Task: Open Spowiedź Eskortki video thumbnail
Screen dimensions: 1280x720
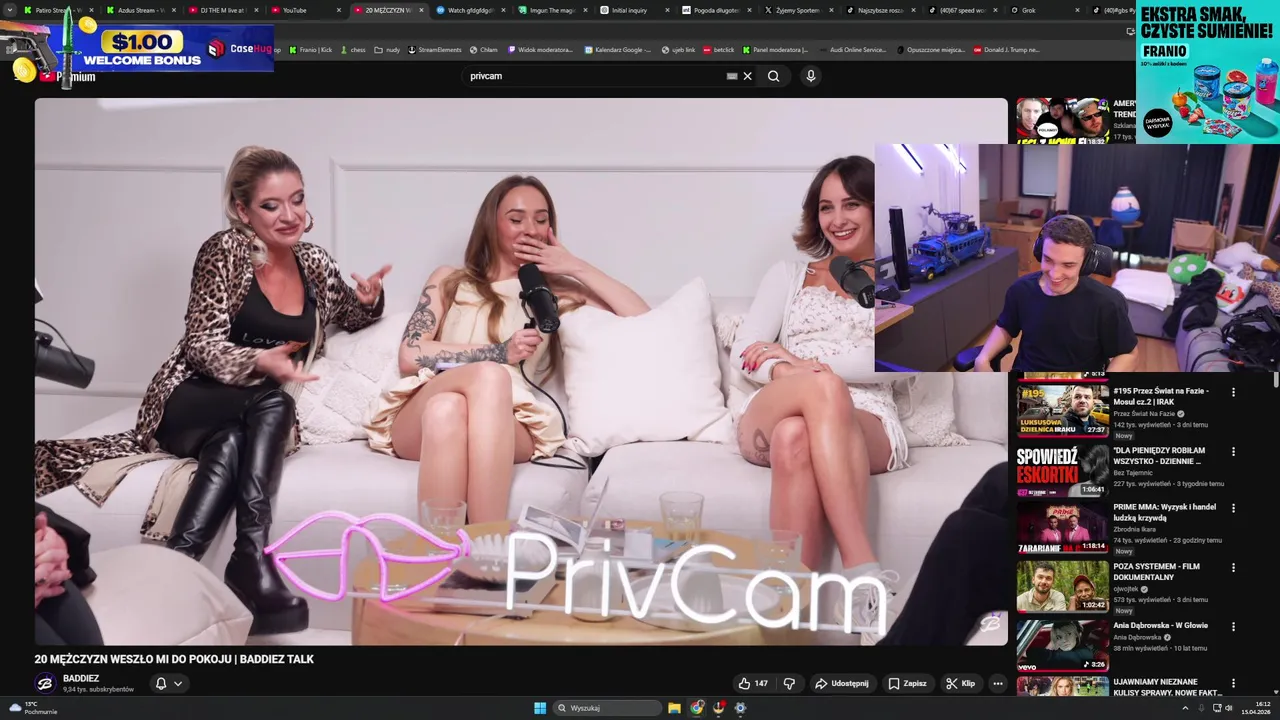Action: click(x=1062, y=470)
